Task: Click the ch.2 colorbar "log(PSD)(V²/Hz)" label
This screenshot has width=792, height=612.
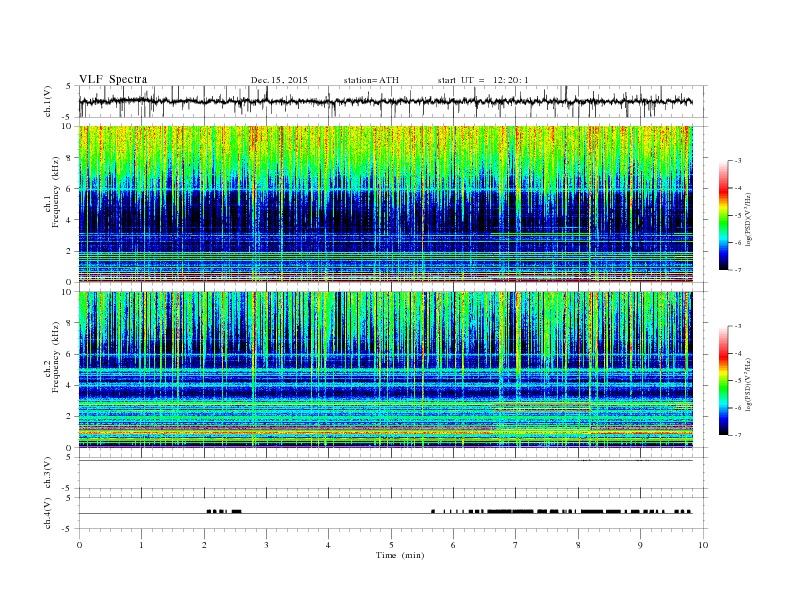Action: click(x=749, y=384)
